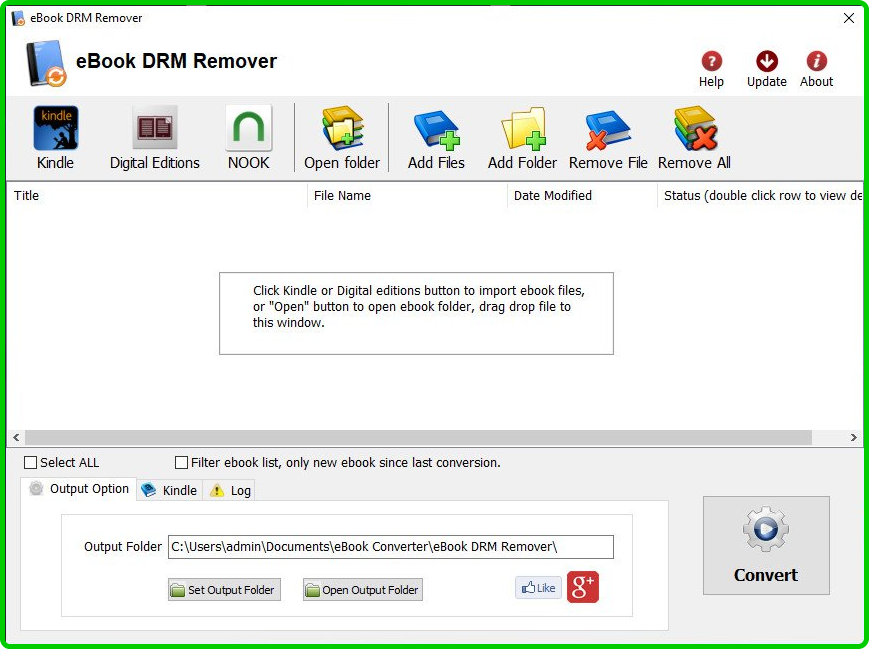Click inside the Output Folder path field

[x=391, y=547]
